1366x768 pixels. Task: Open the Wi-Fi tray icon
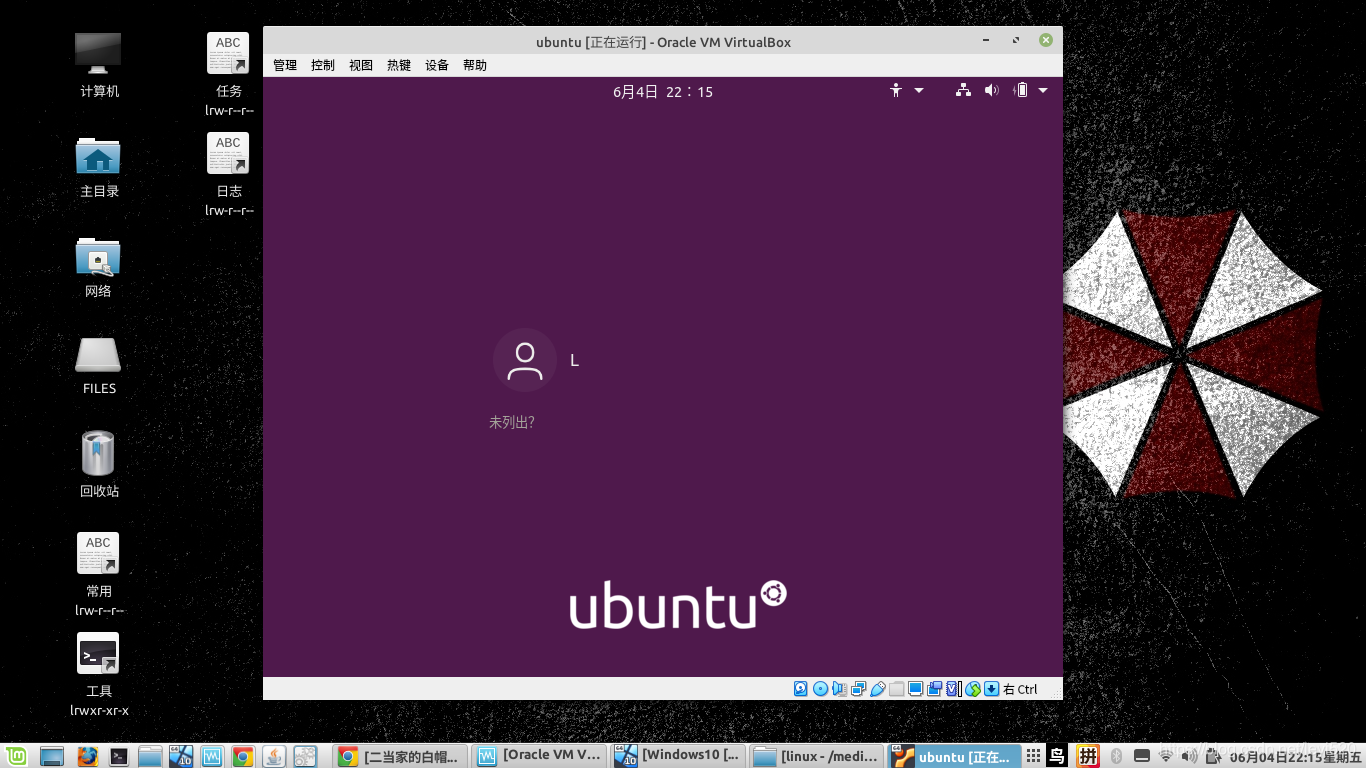point(1165,756)
